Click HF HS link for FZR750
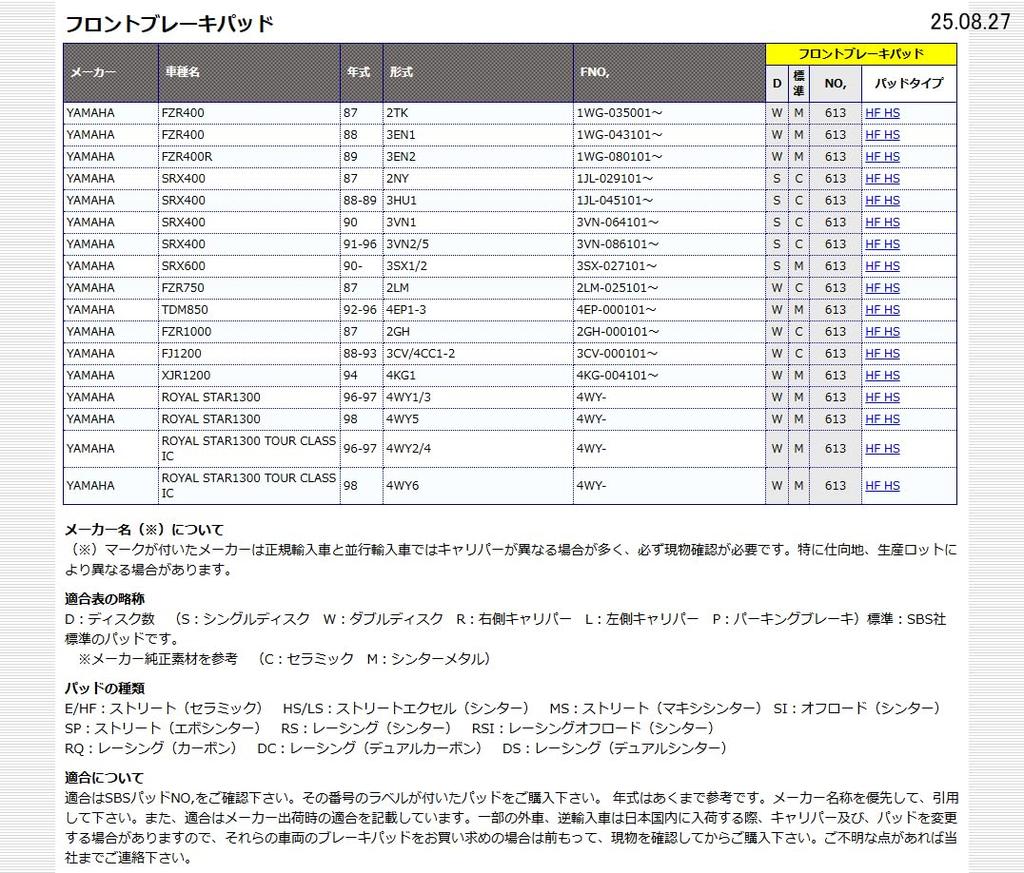The image size is (1024, 873). point(882,288)
